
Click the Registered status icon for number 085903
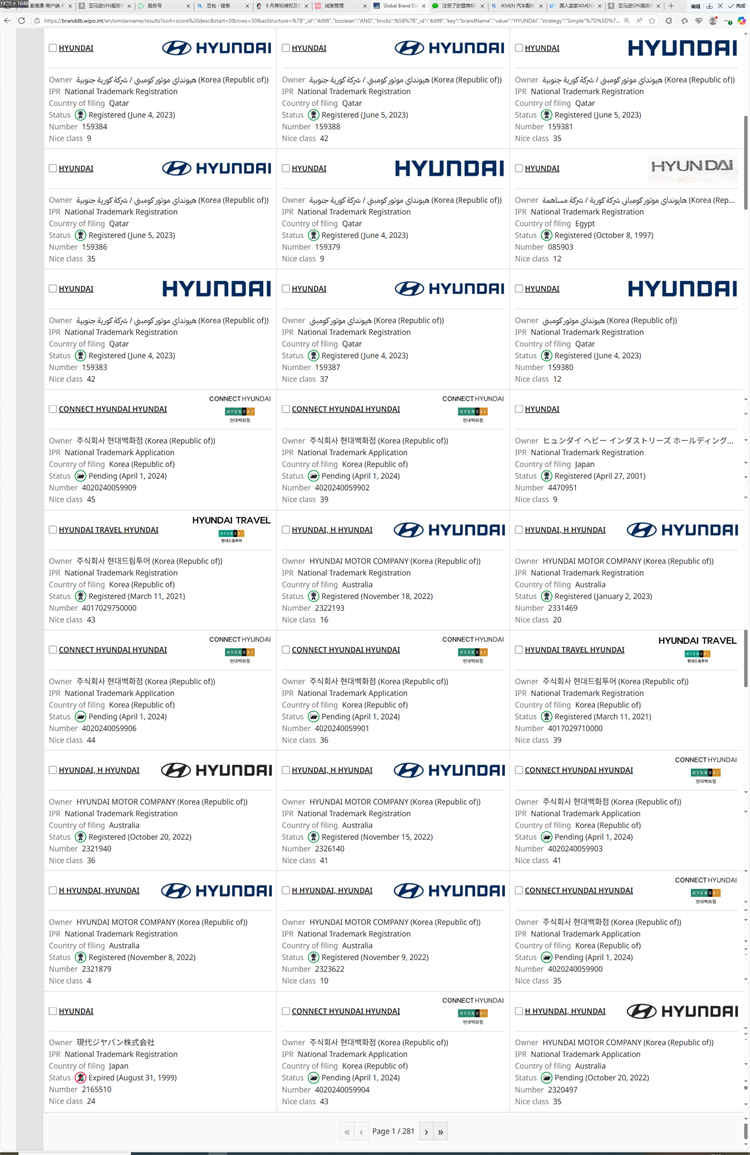(547, 236)
